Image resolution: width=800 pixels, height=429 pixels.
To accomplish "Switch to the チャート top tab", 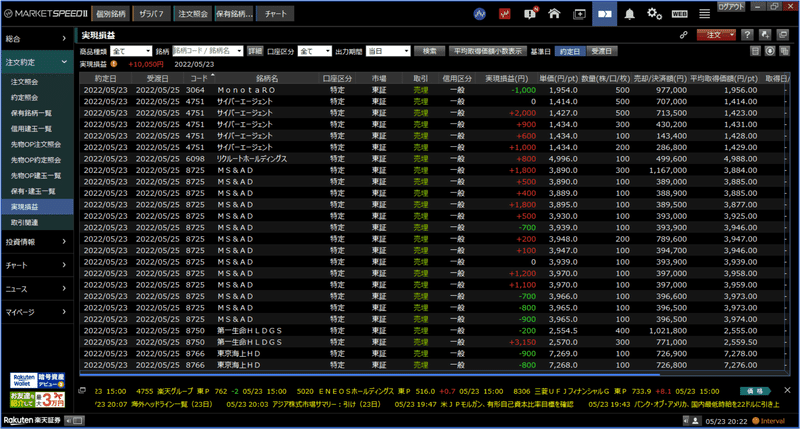I will [x=276, y=14].
